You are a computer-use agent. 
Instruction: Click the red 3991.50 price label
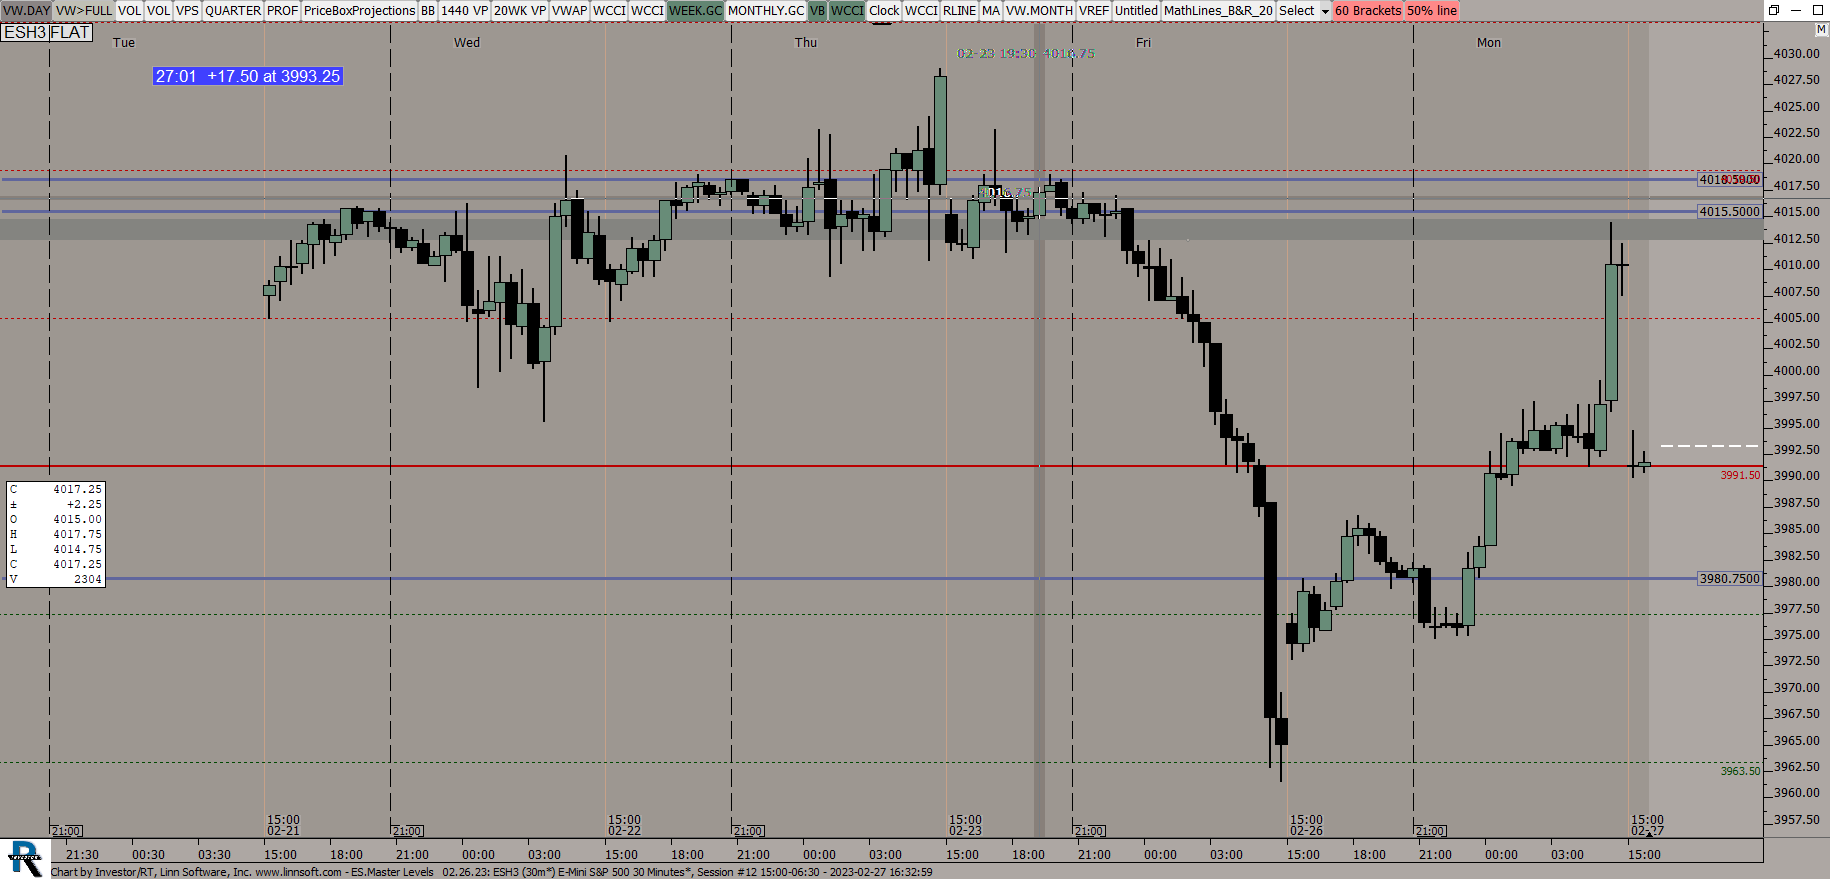click(1740, 475)
